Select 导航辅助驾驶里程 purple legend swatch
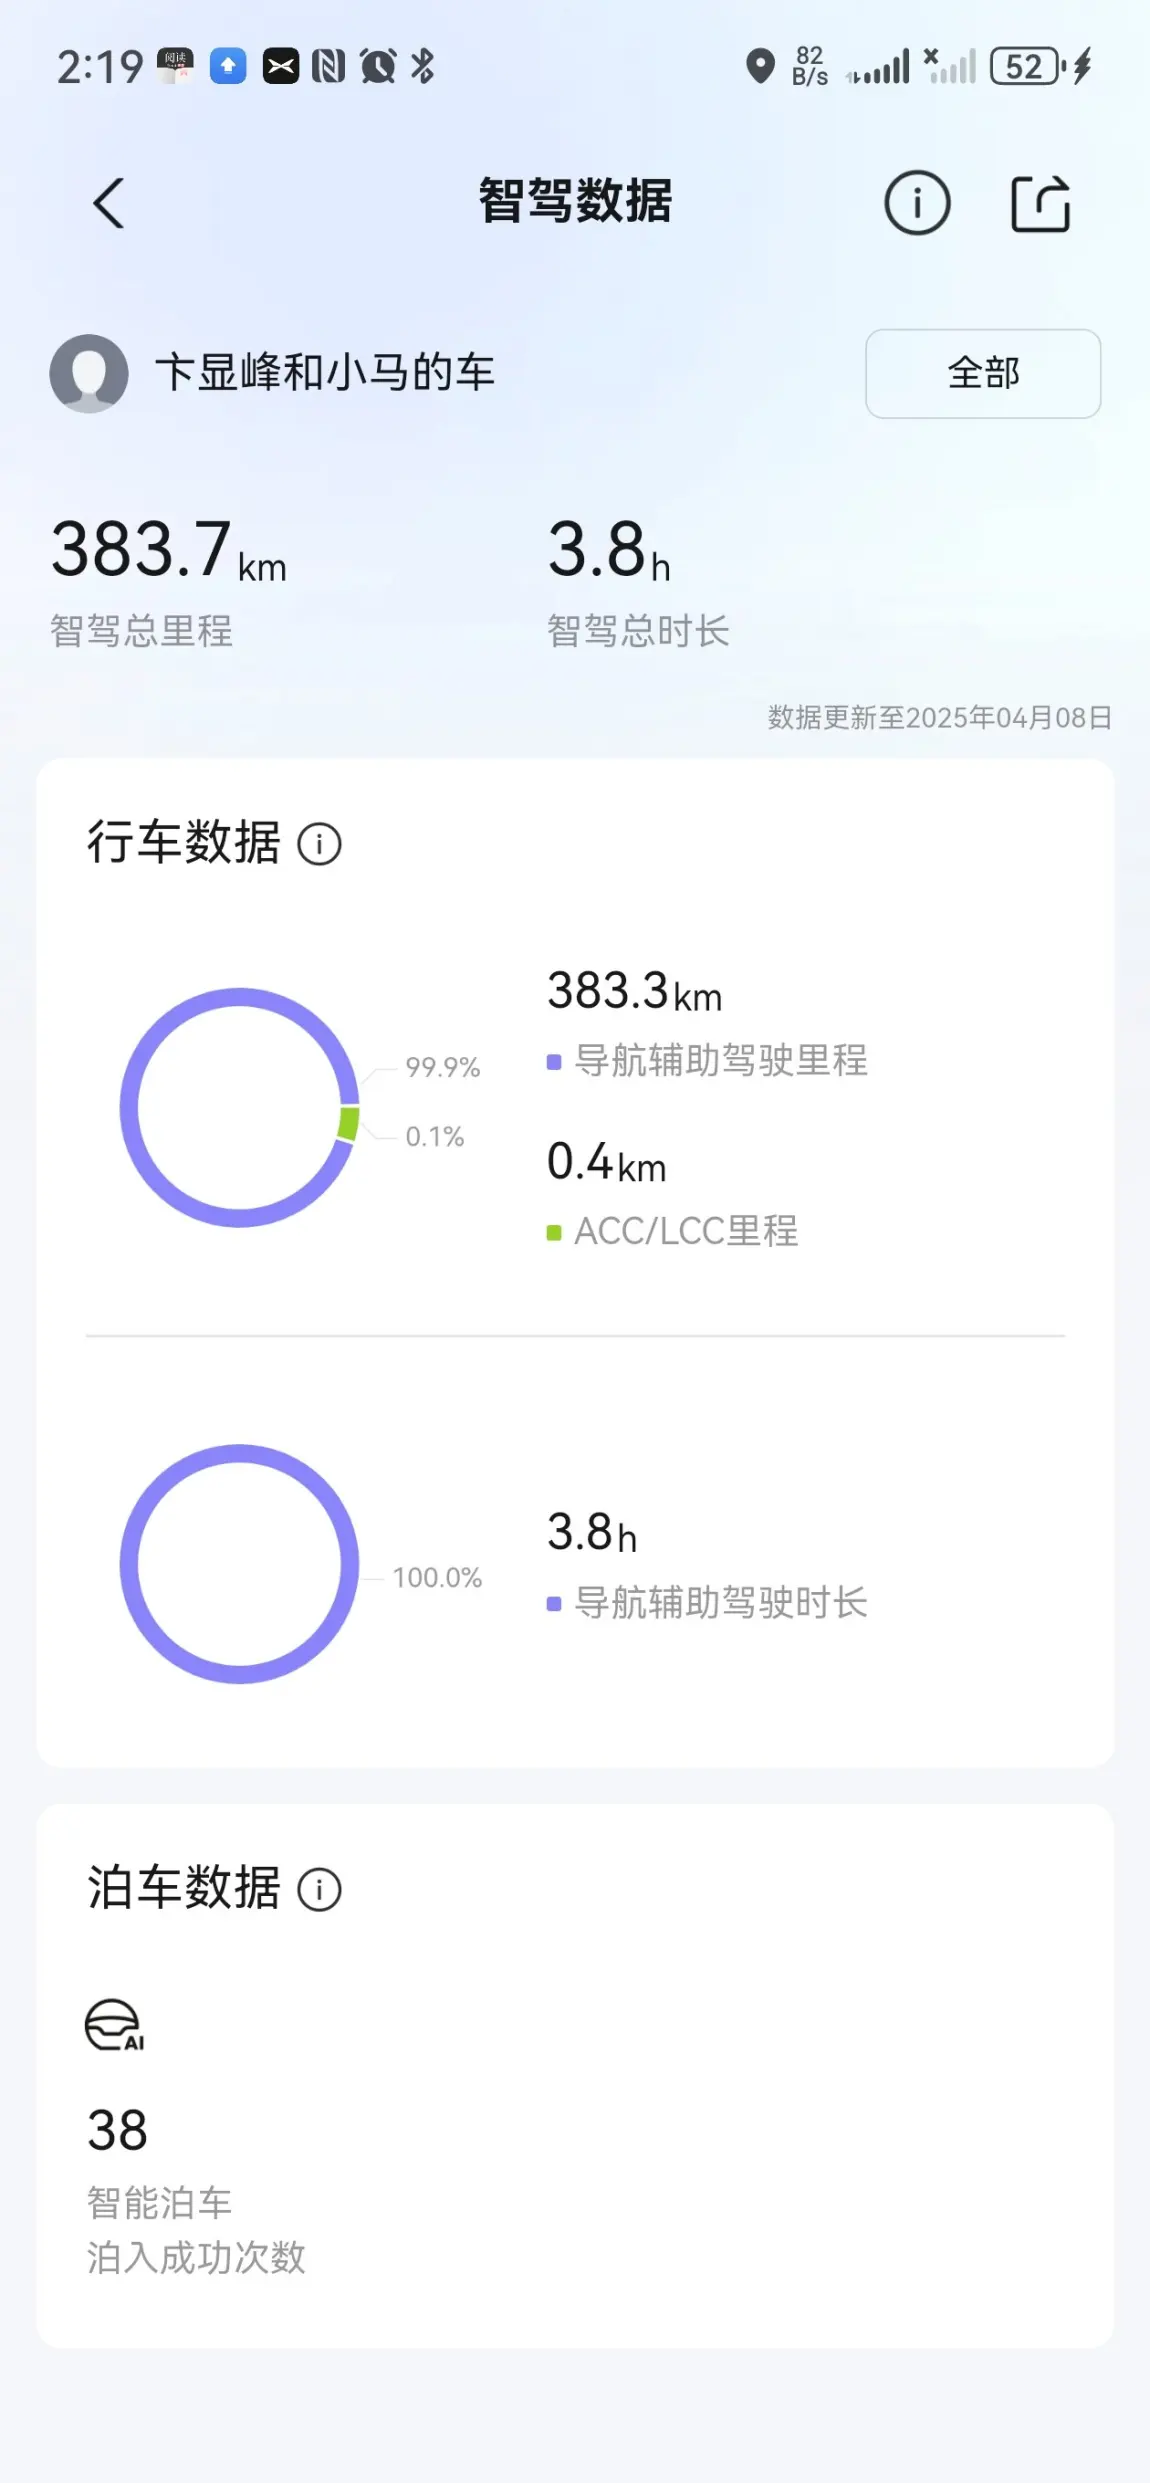This screenshot has height=2483, width=1150. coord(554,1062)
